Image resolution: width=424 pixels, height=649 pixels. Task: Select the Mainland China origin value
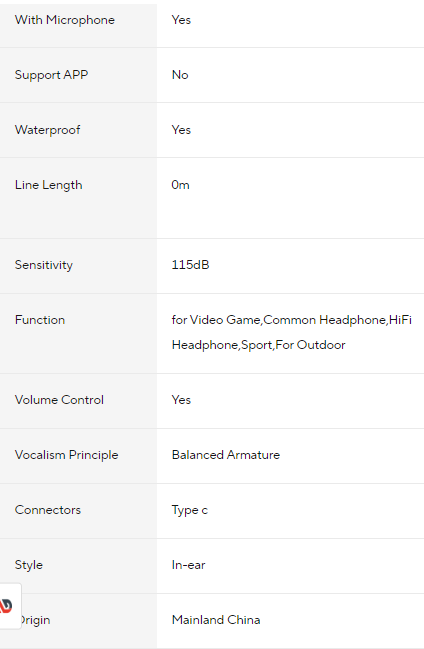(x=216, y=620)
